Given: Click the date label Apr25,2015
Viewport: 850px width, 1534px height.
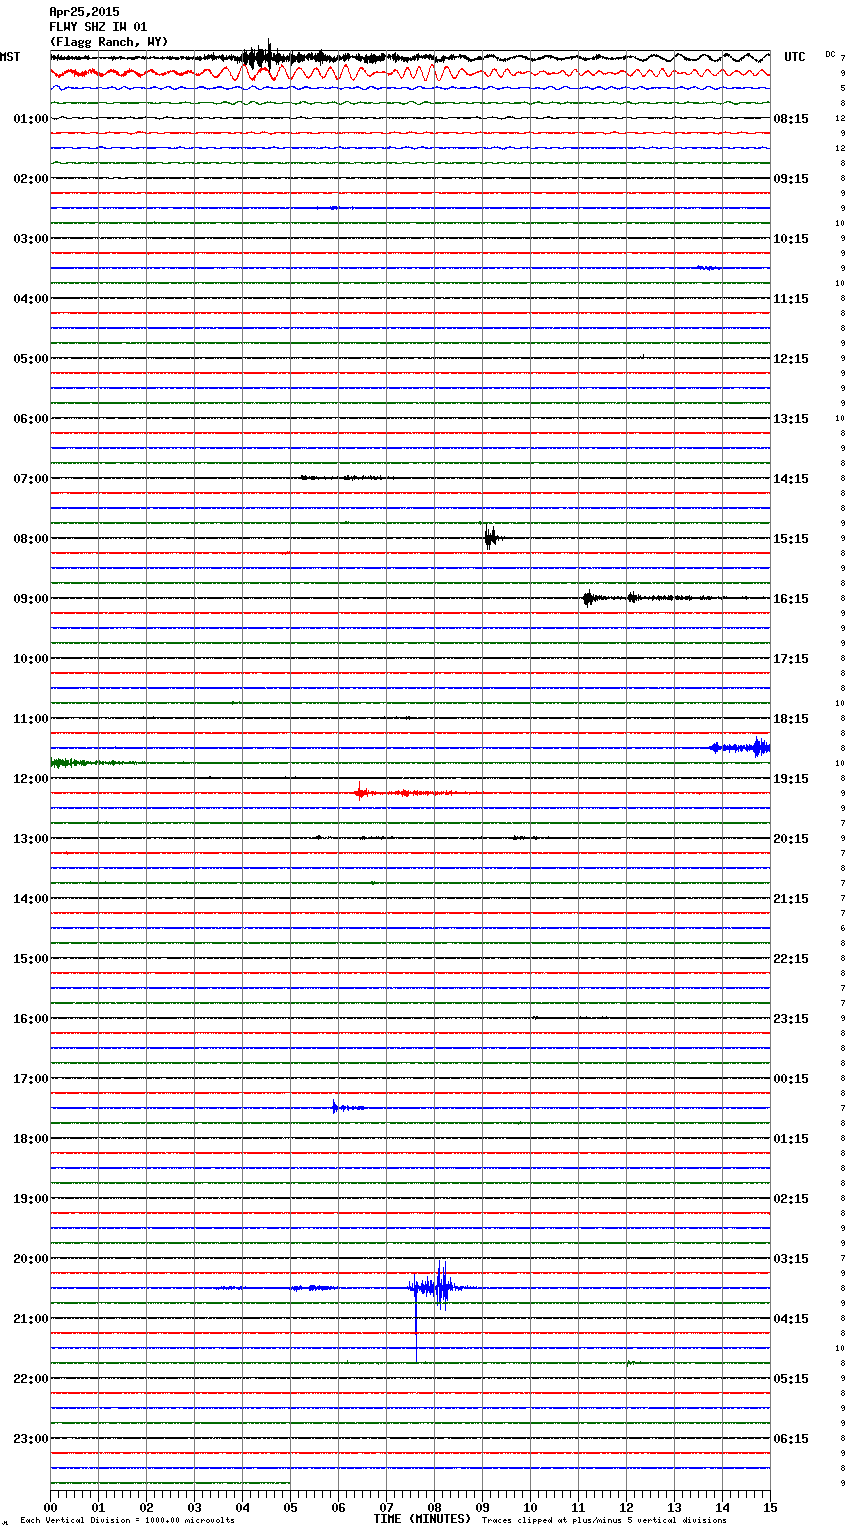Looking at the screenshot, I should tap(84, 12).
